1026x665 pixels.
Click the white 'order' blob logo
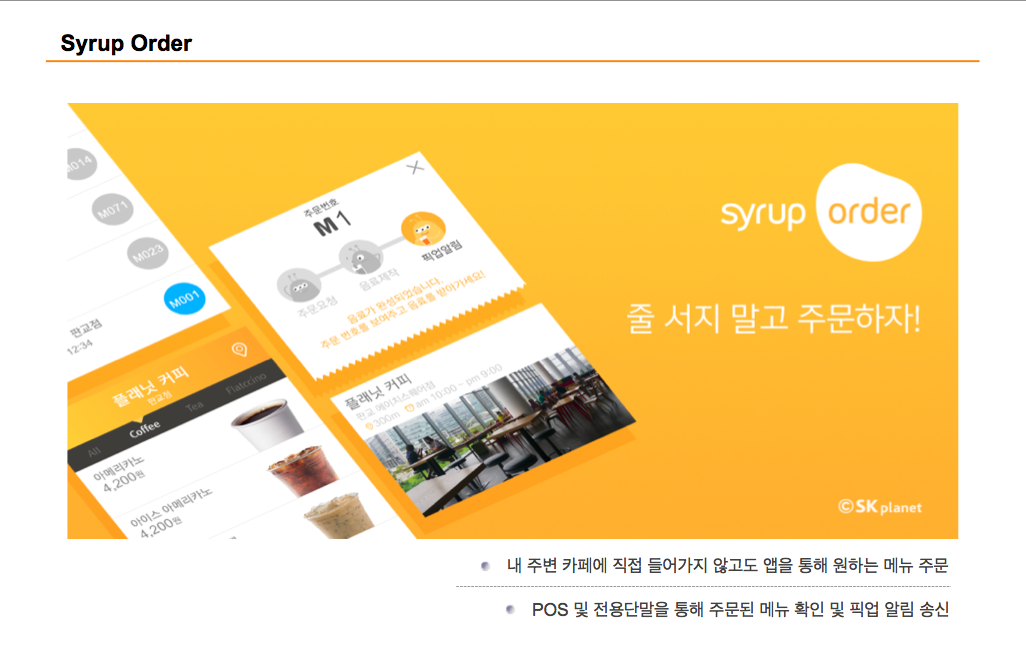869,213
